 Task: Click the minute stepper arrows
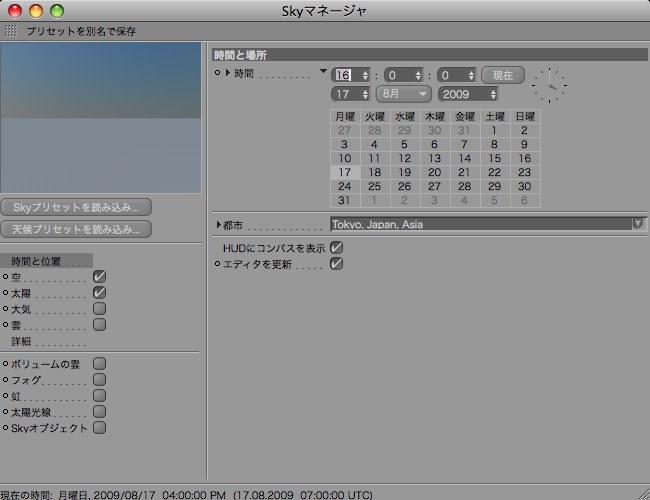pos(418,75)
